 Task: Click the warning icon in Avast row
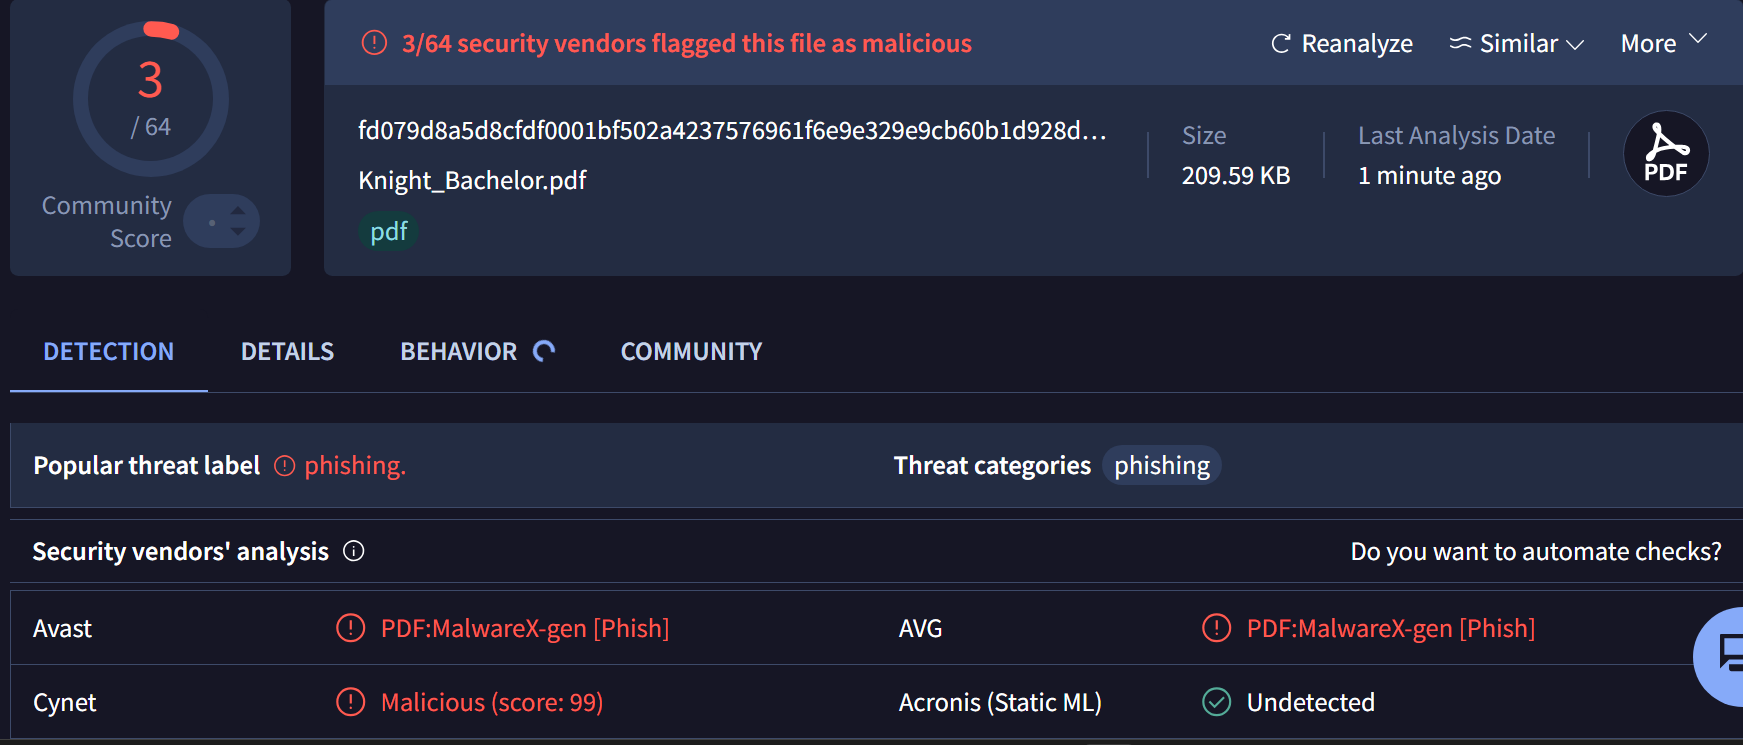point(351,628)
